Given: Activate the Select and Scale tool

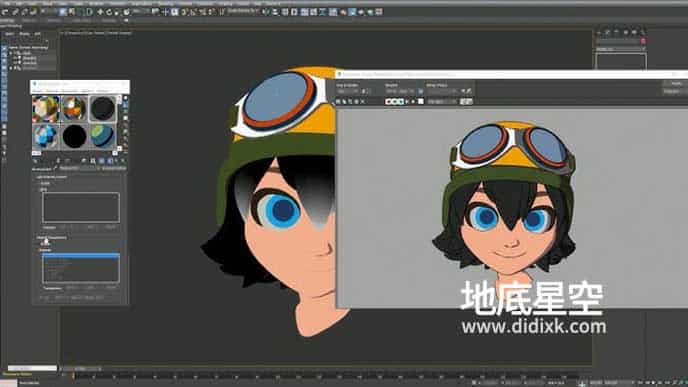Looking at the screenshot, I should point(118,12).
